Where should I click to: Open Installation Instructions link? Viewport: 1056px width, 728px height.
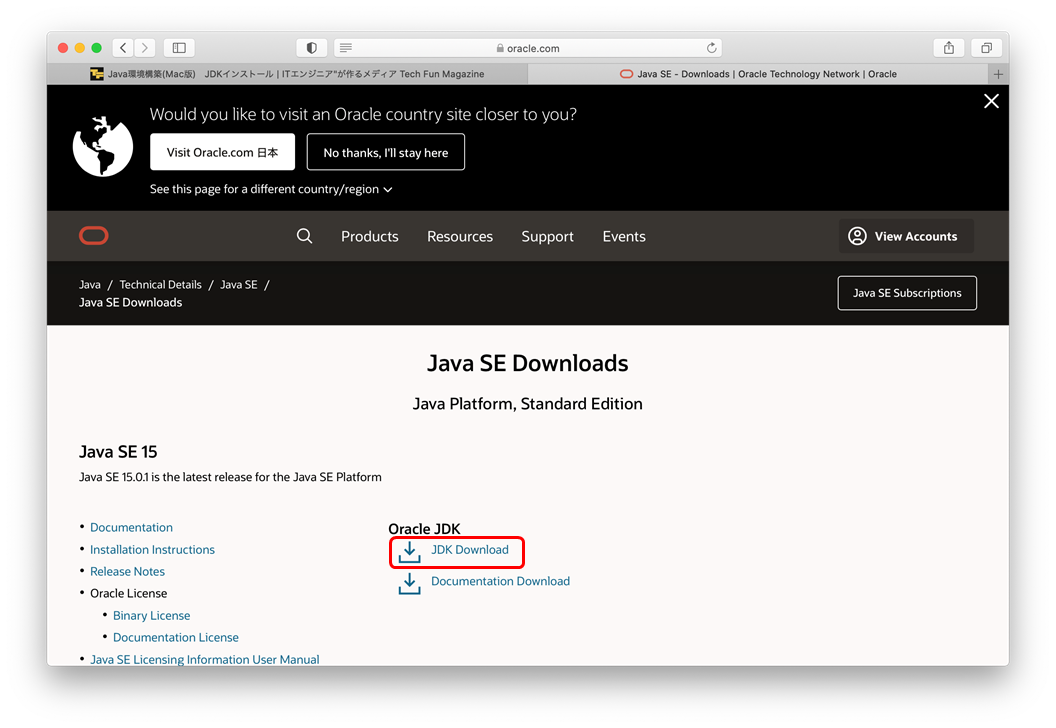pyautogui.click(x=152, y=550)
